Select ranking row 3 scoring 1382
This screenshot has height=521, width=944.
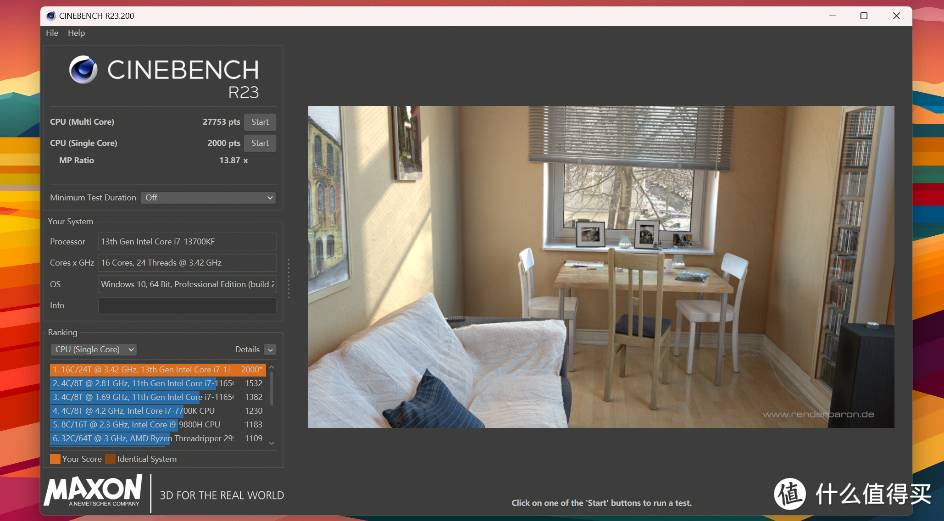click(x=158, y=397)
